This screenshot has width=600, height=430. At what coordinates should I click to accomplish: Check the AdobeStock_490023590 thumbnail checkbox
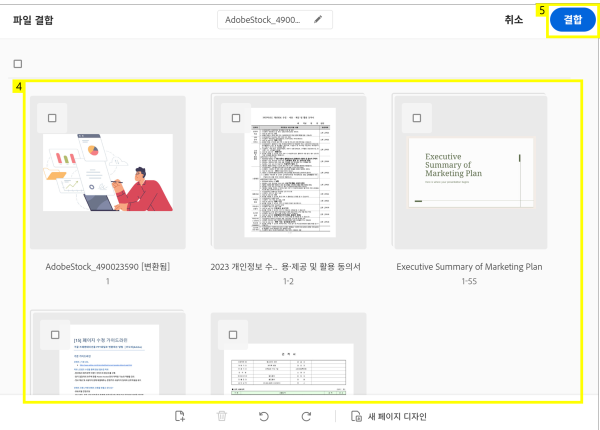point(52,118)
